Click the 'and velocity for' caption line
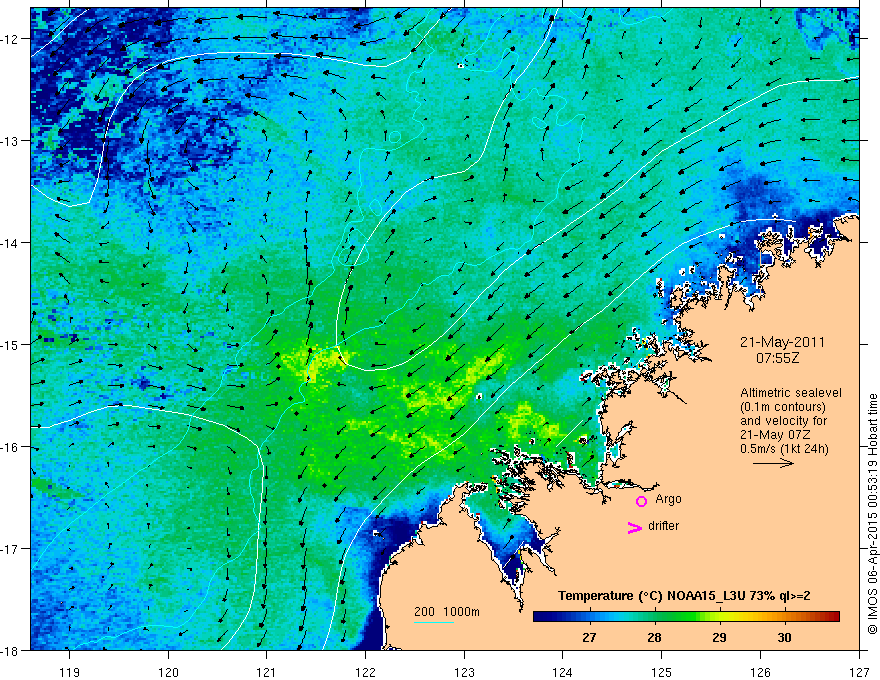880x680 pixels. pos(783,421)
